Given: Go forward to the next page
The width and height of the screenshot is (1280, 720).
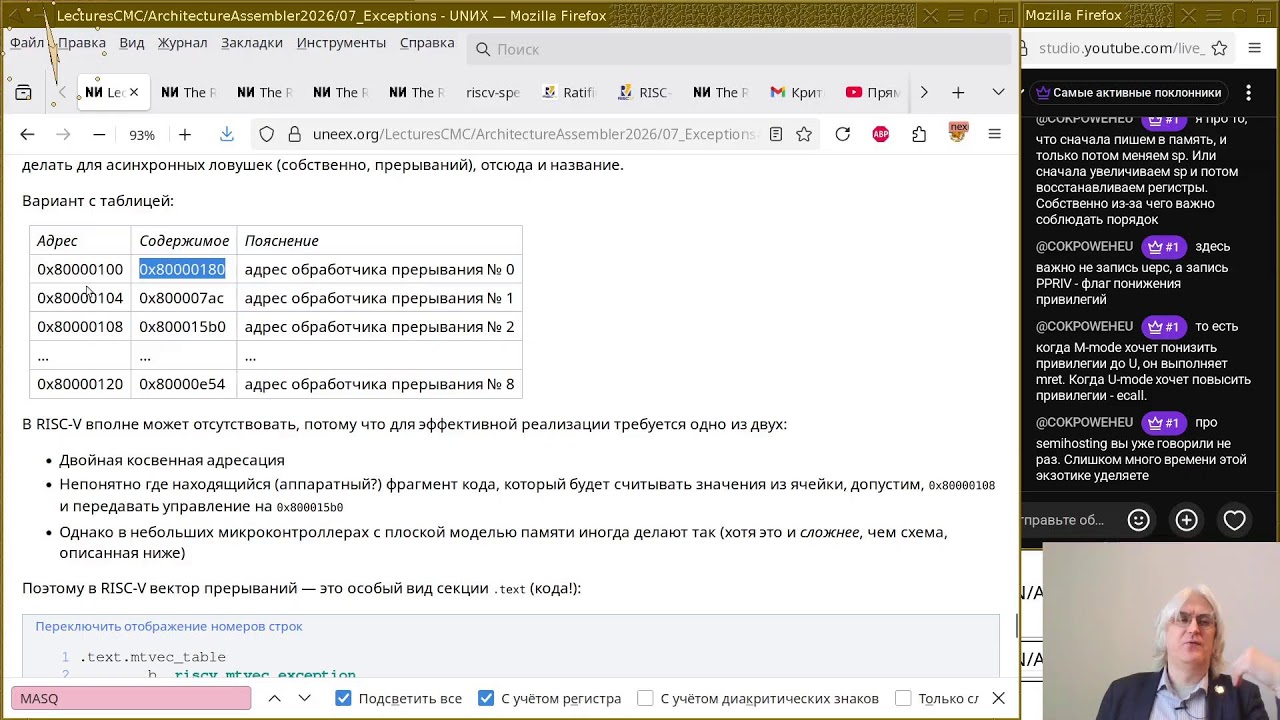Looking at the screenshot, I should pos(63,134).
